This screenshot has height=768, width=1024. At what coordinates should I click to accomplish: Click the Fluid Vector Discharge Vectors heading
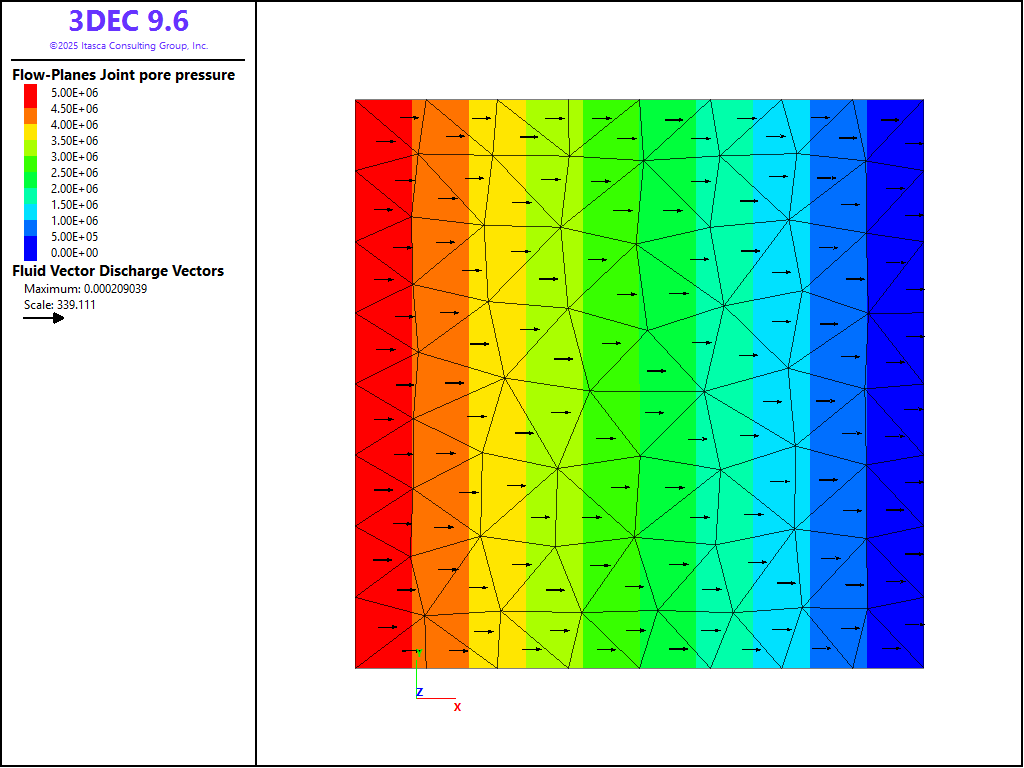tap(118, 271)
